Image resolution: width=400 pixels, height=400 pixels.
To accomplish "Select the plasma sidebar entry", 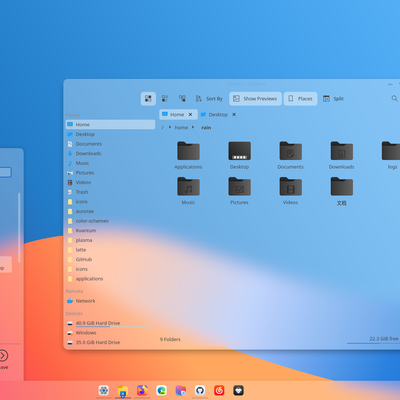I will (110, 240).
